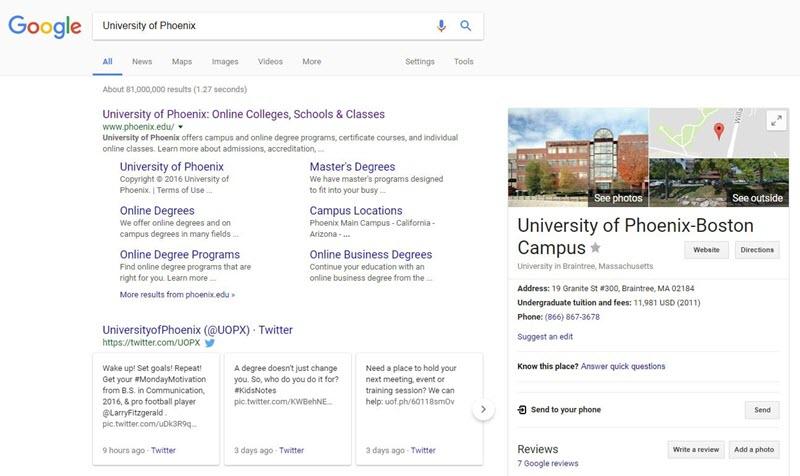The width and height of the screenshot is (800, 476).
Task: Open tweet about holding your next meeting
Action: point(419,409)
